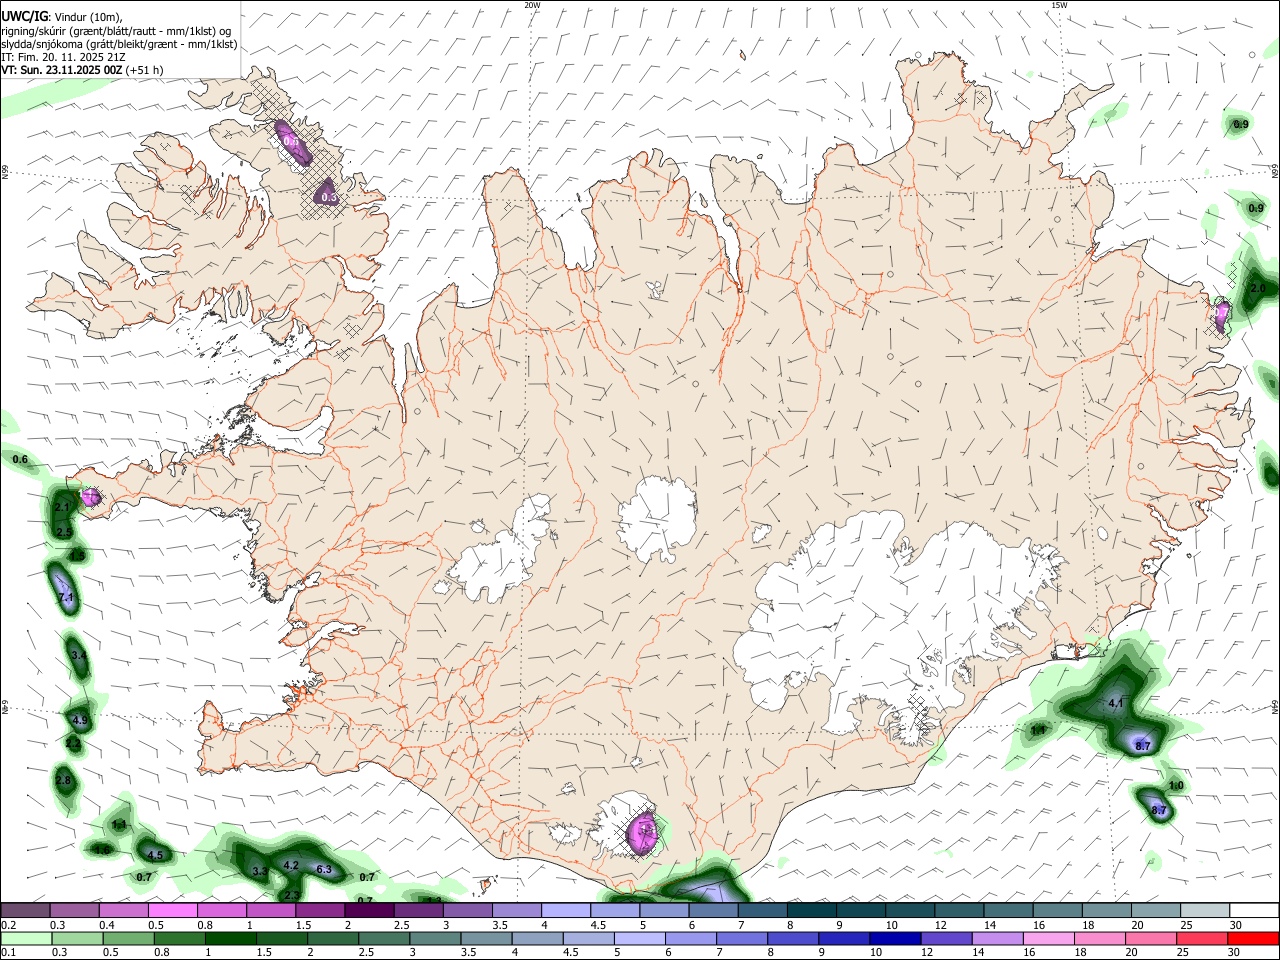
Task: Select the pale green bottom-row swatch labelled 0.1
Action: point(26,938)
